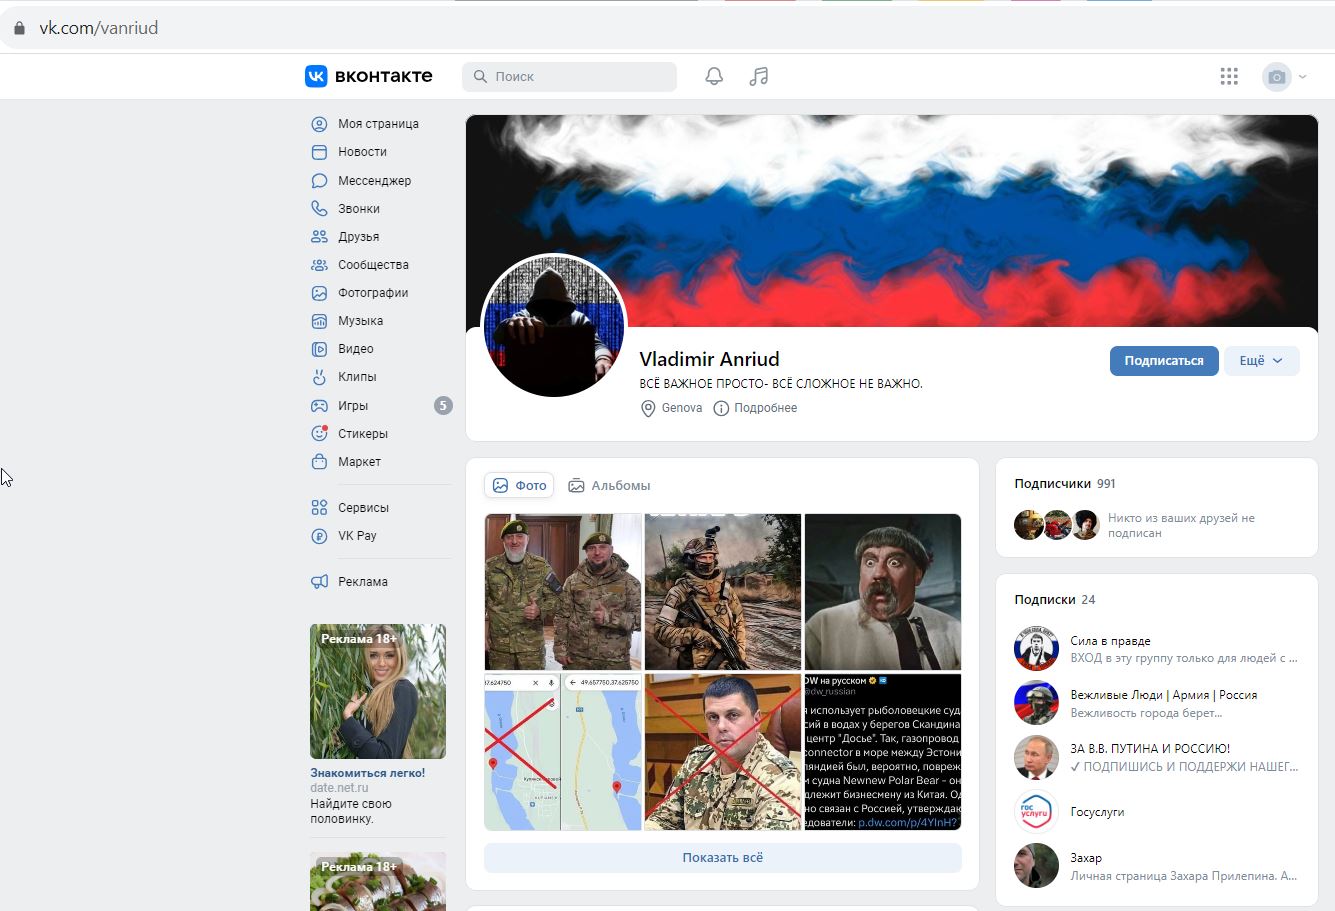This screenshot has width=1335, height=911.
Task: Open crossed-out man in uniform photo
Action: (x=723, y=751)
